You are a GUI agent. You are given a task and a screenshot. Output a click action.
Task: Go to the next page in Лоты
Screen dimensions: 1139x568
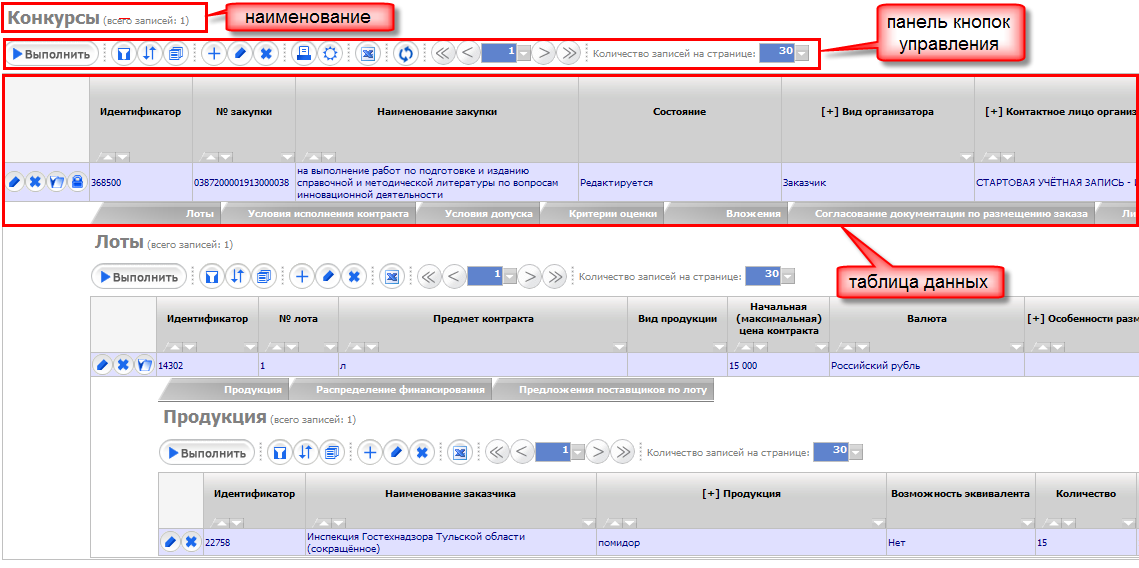(530, 276)
